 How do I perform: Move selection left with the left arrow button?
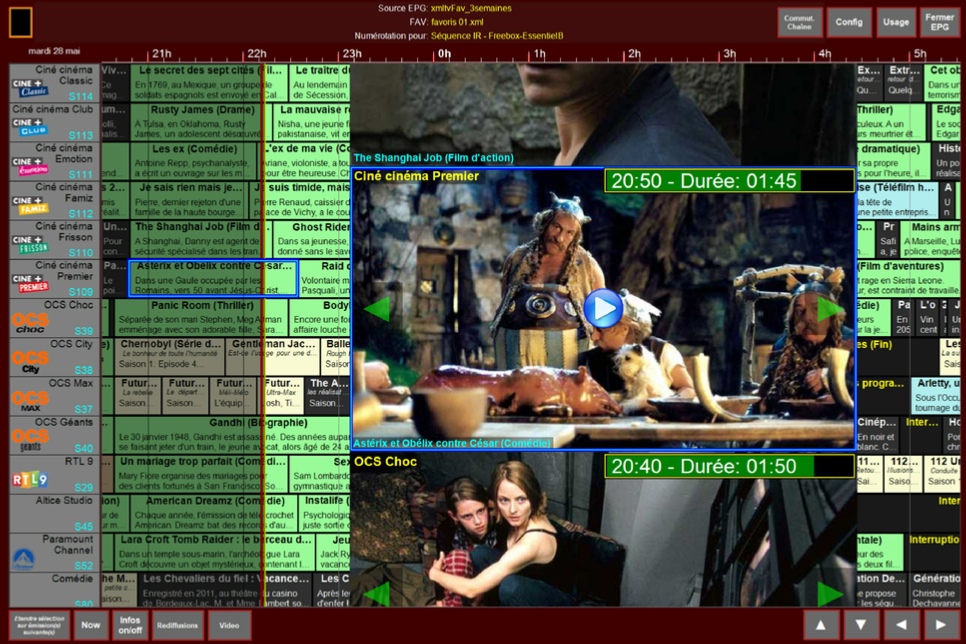tap(901, 625)
